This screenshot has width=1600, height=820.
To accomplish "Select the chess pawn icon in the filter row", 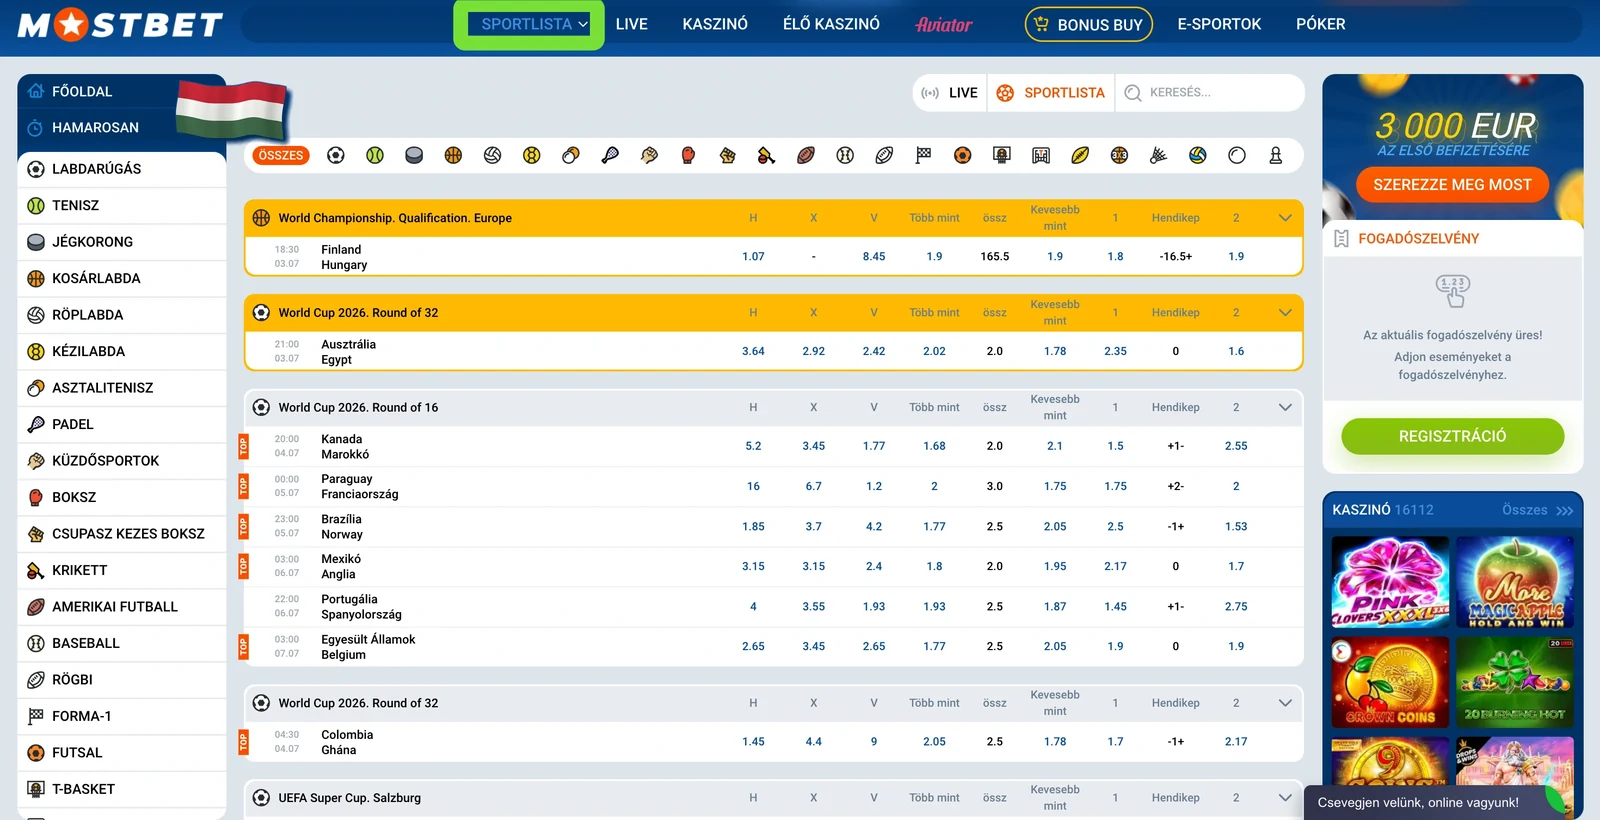I will [x=1276, y=155].
